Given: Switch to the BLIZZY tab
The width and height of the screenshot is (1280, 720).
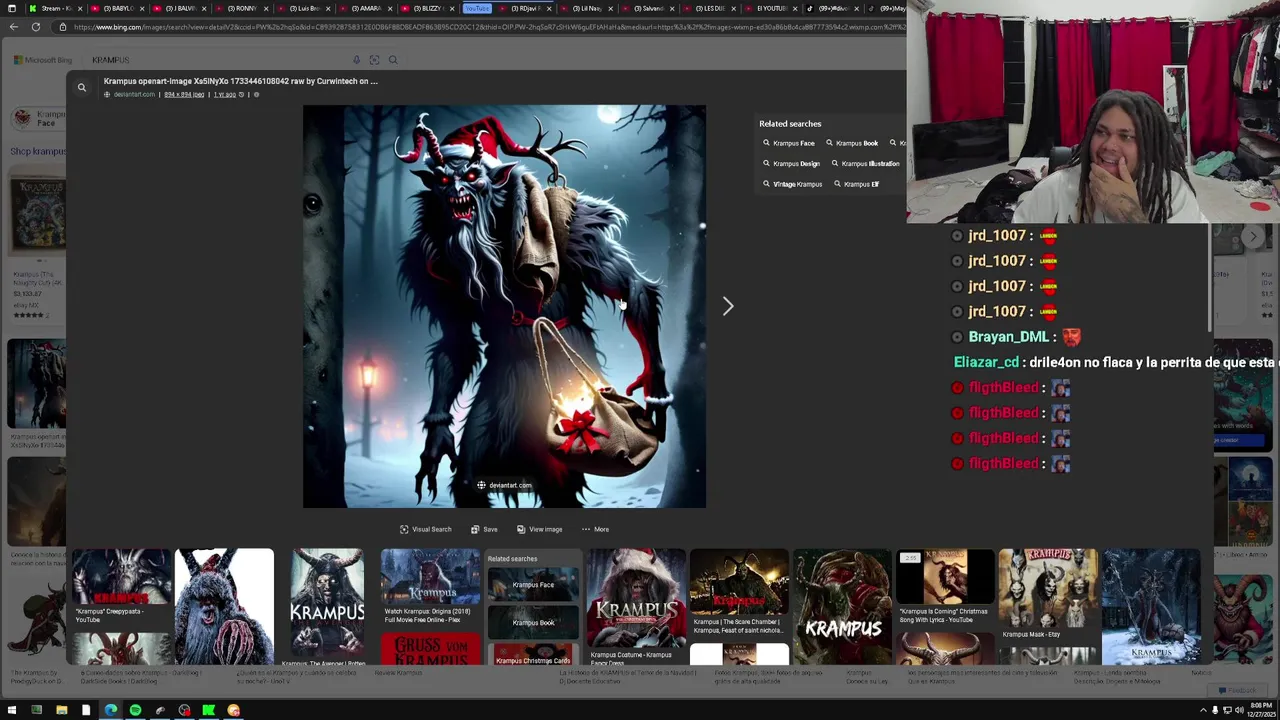Looking at the screenshot, I should (428, 8).
